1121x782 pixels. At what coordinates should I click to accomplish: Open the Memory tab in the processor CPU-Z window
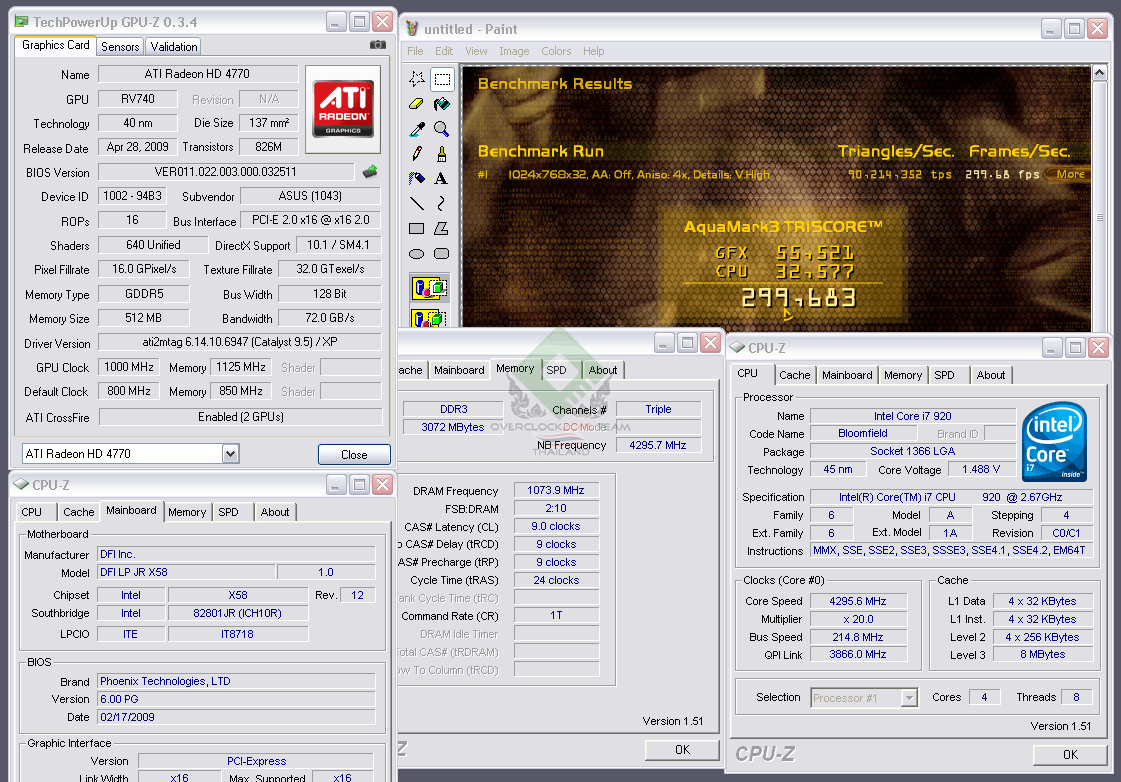click(x=903, y=375)
